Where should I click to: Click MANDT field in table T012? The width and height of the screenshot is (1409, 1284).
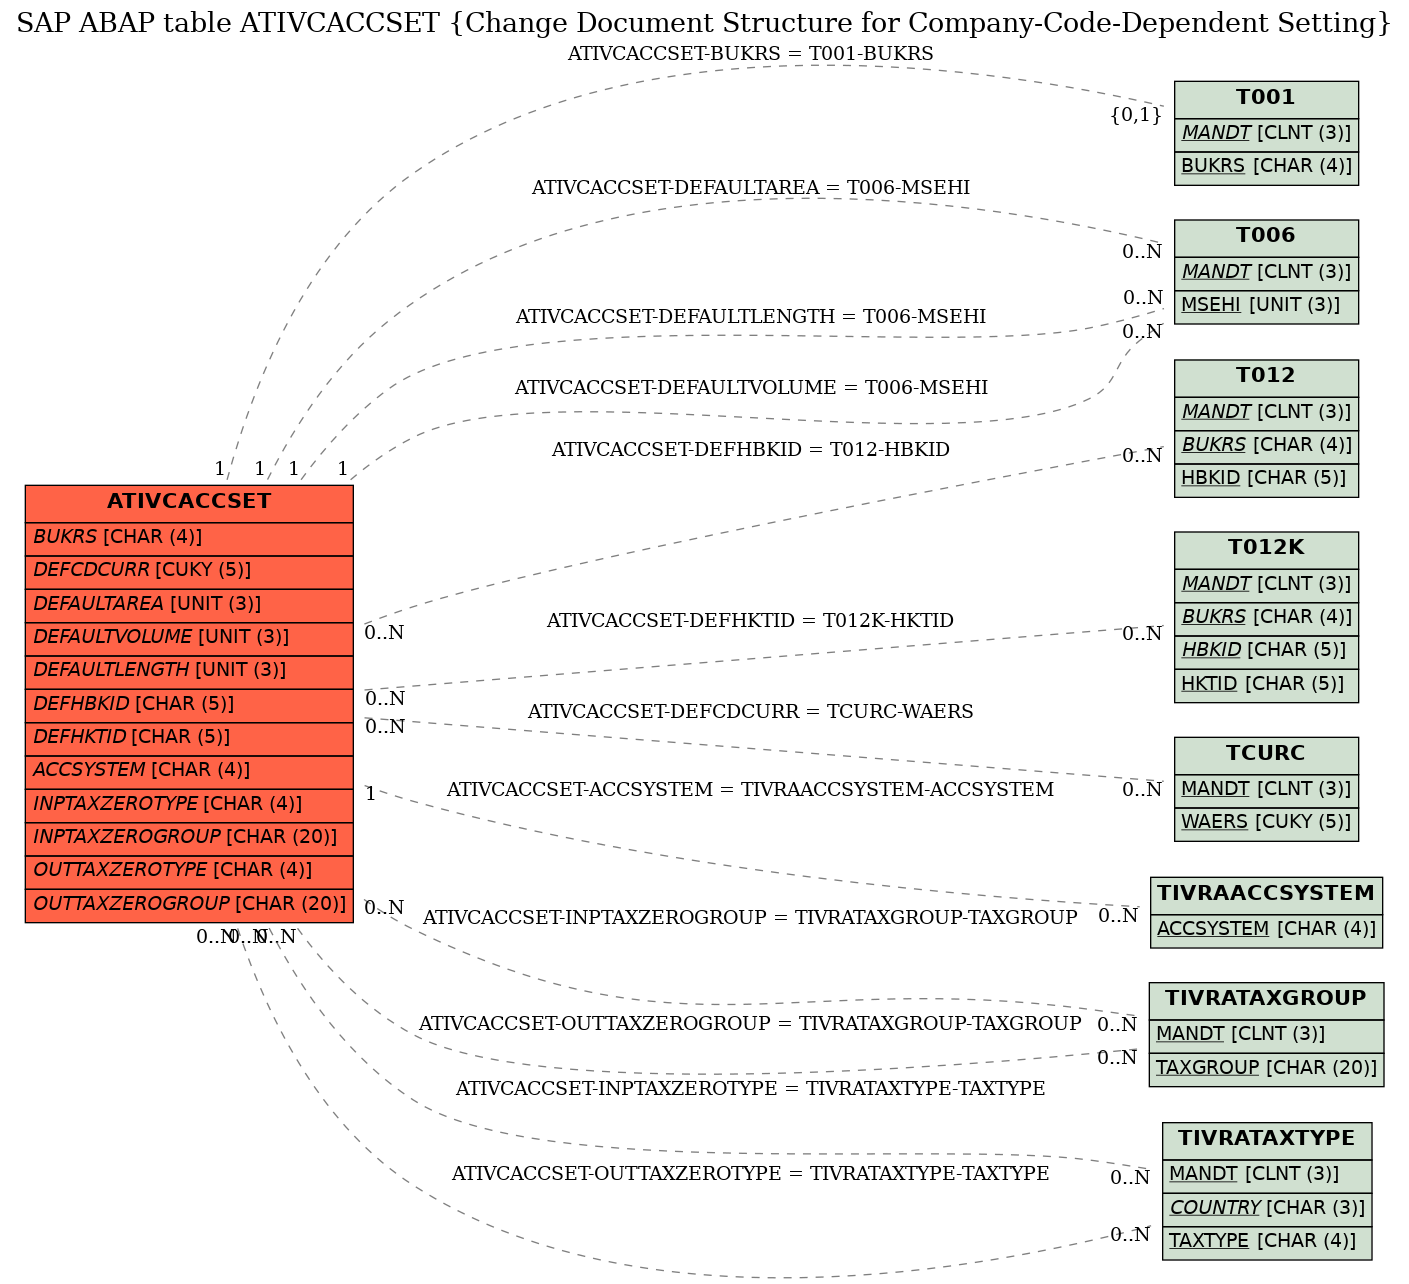1266,412
